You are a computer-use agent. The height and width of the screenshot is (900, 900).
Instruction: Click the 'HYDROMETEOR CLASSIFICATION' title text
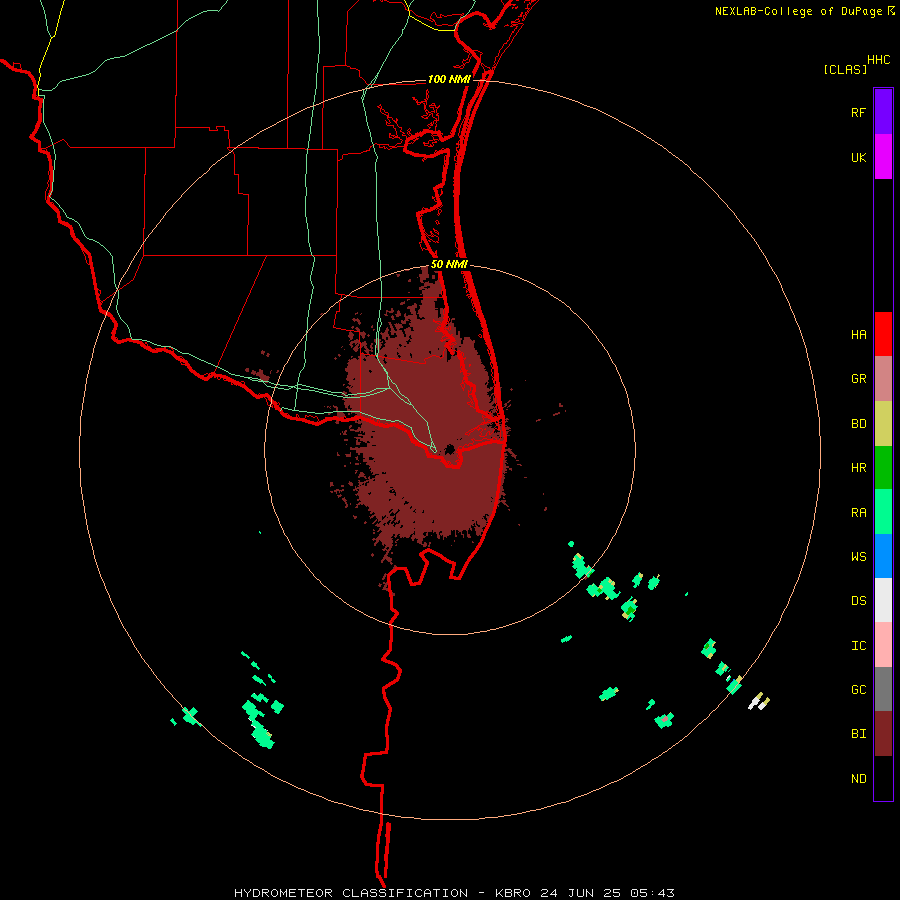pos(351,893)
